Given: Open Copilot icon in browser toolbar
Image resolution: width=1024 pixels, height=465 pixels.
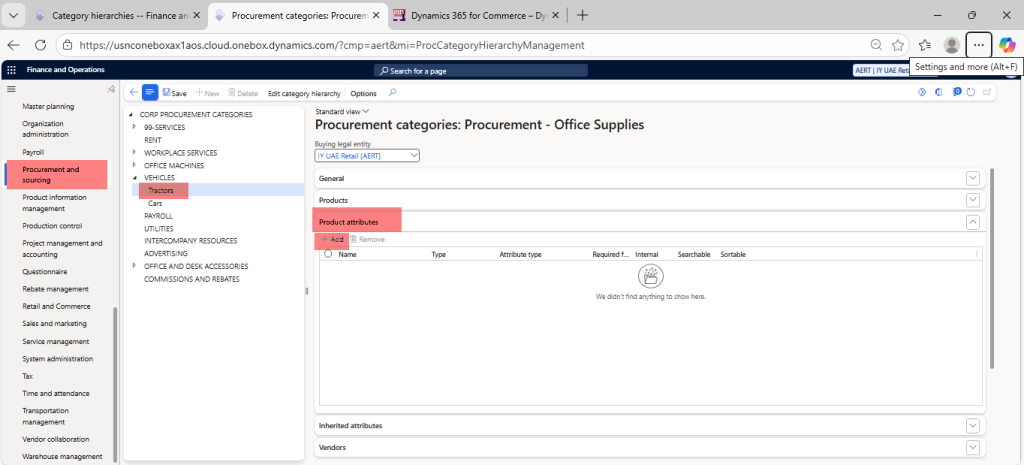Looking at the screenshot, I should click(x=1007, y=45).
